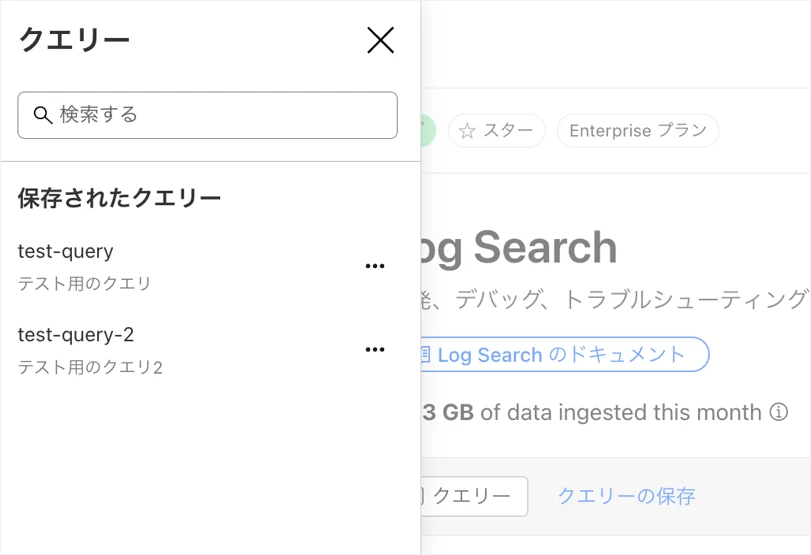Click the クエリー panel title

click(x=74, y=40)
